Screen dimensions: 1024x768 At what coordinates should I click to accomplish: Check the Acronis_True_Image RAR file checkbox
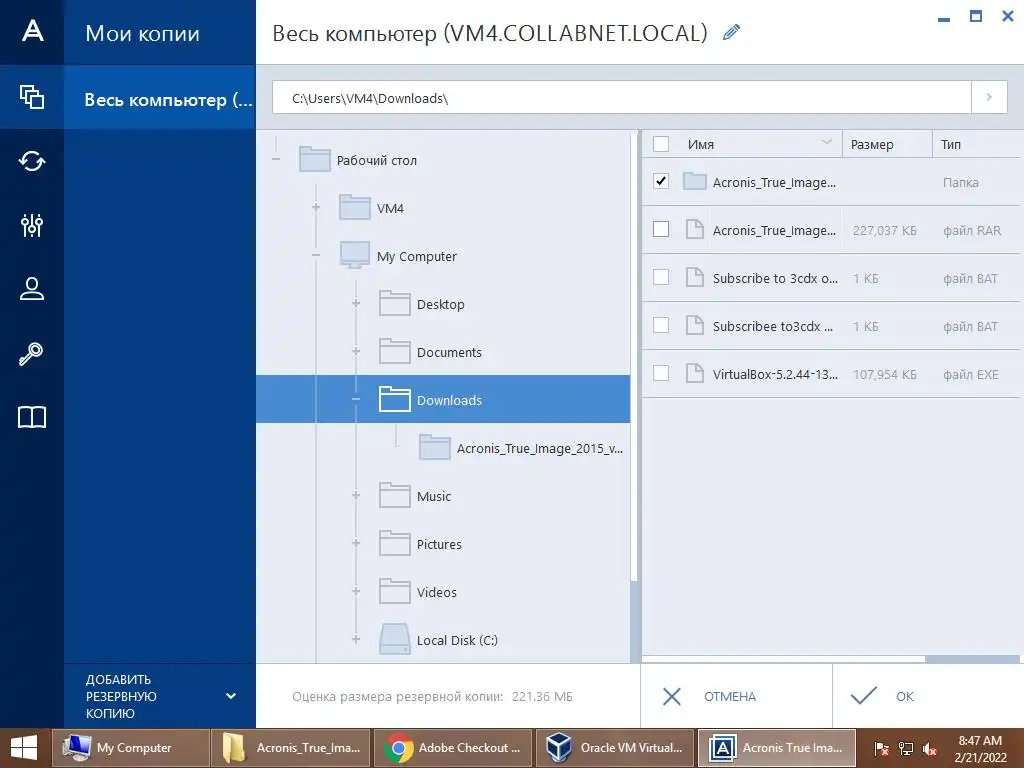click(x=661, y=229)
